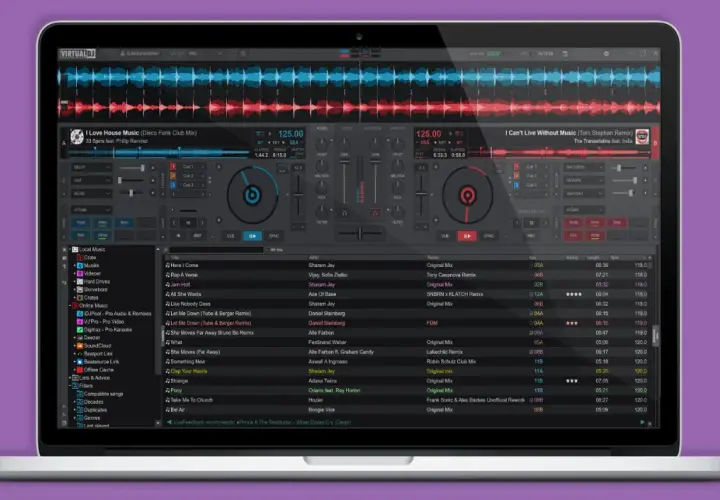Click the red right jog wheel center

pyautogui.click(x=467, y=195)
